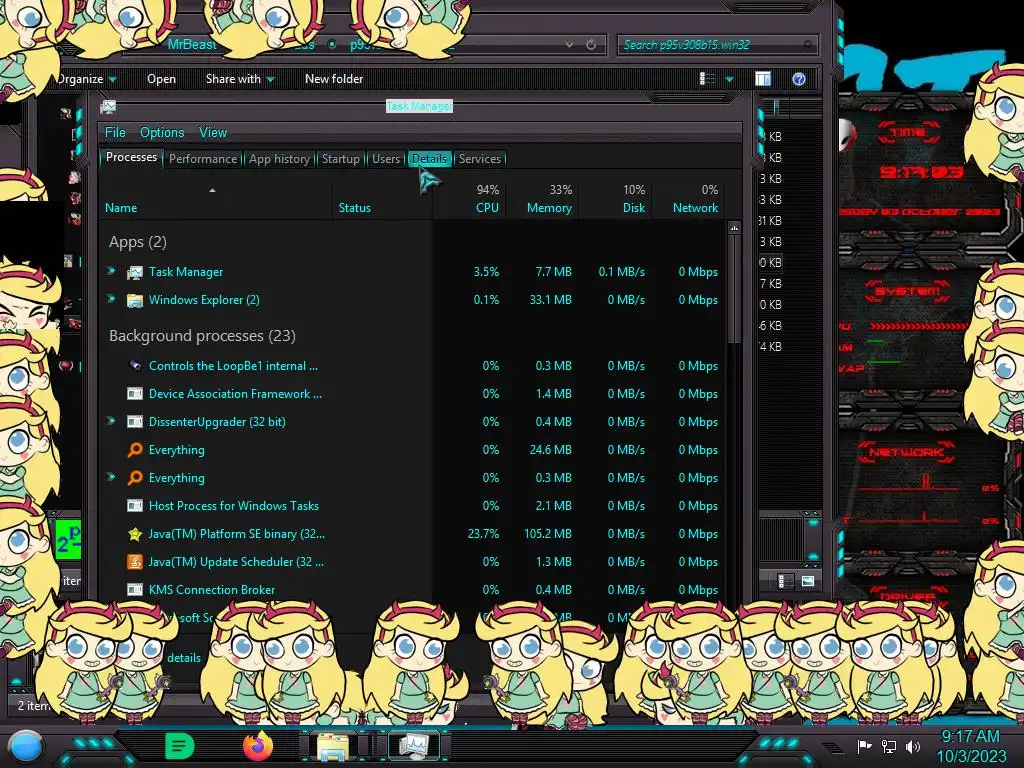Switch to the Users tab

coord(386,159)
